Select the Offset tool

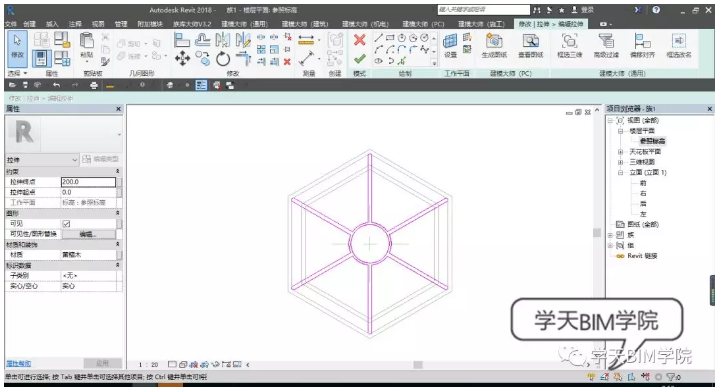pyautogui.click(x=202, y=40)
